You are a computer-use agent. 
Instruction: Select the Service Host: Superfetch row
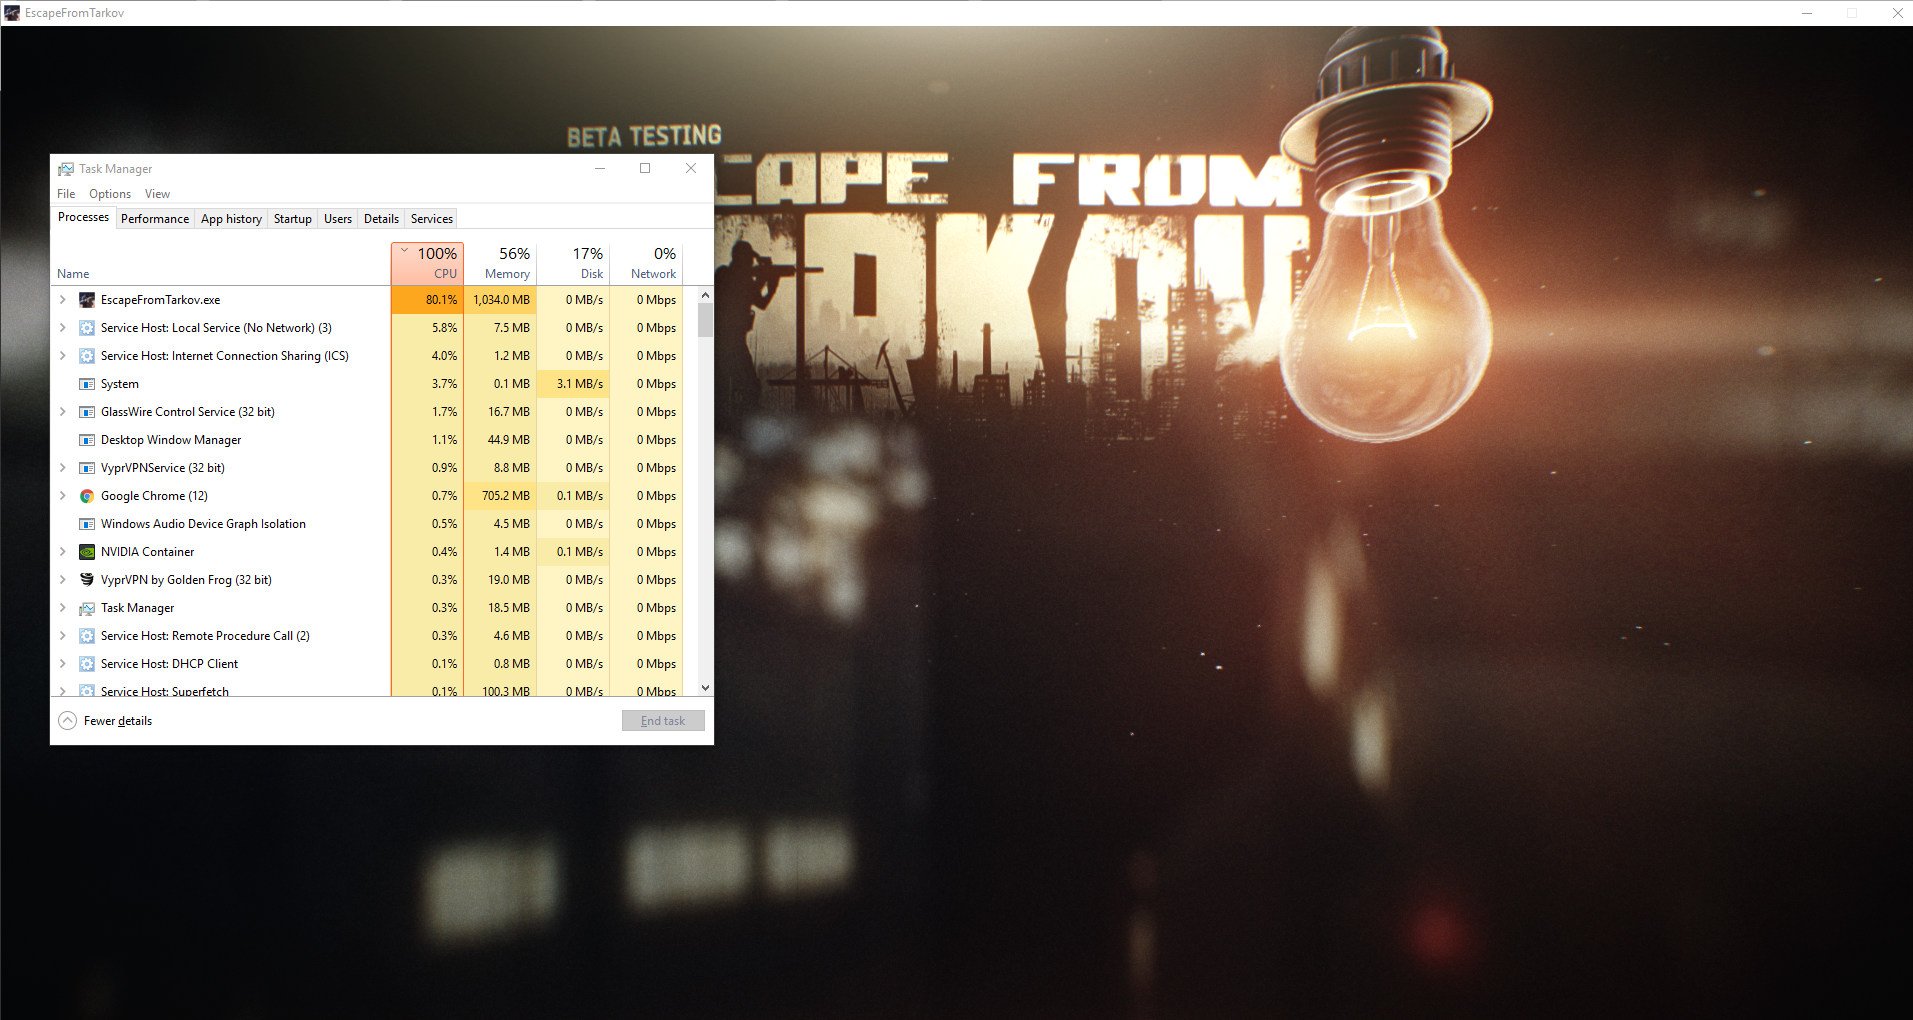pyautogui.click(x=367, y=690)
